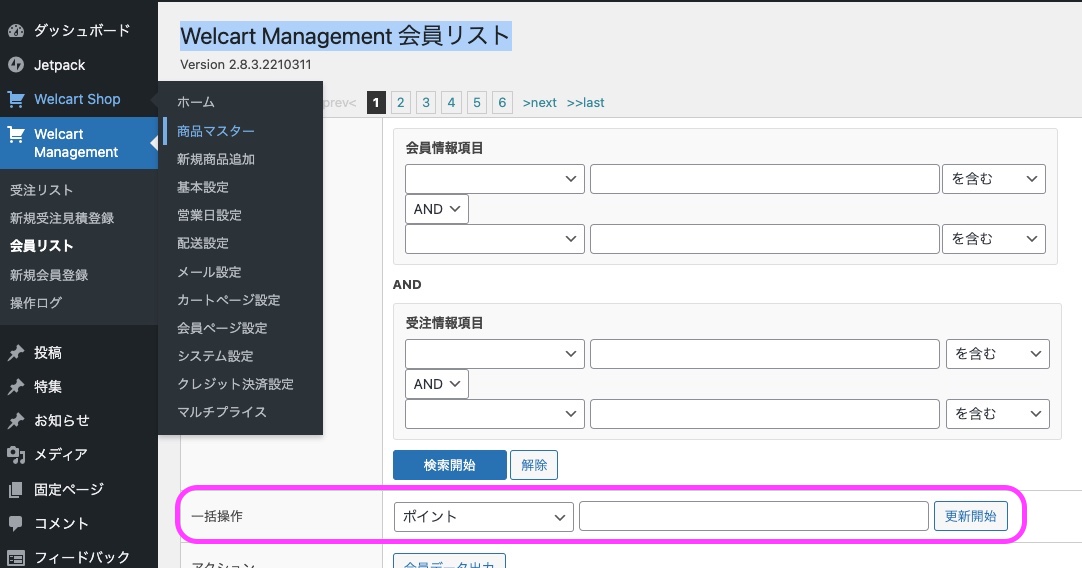This screenshot has height=568, width=1082.
Task: Open the コメント menu
Action: point(61,523)
